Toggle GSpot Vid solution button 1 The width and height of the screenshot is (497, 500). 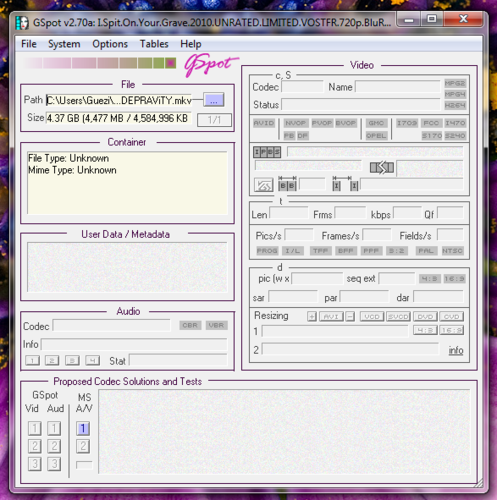pos(35,428)
